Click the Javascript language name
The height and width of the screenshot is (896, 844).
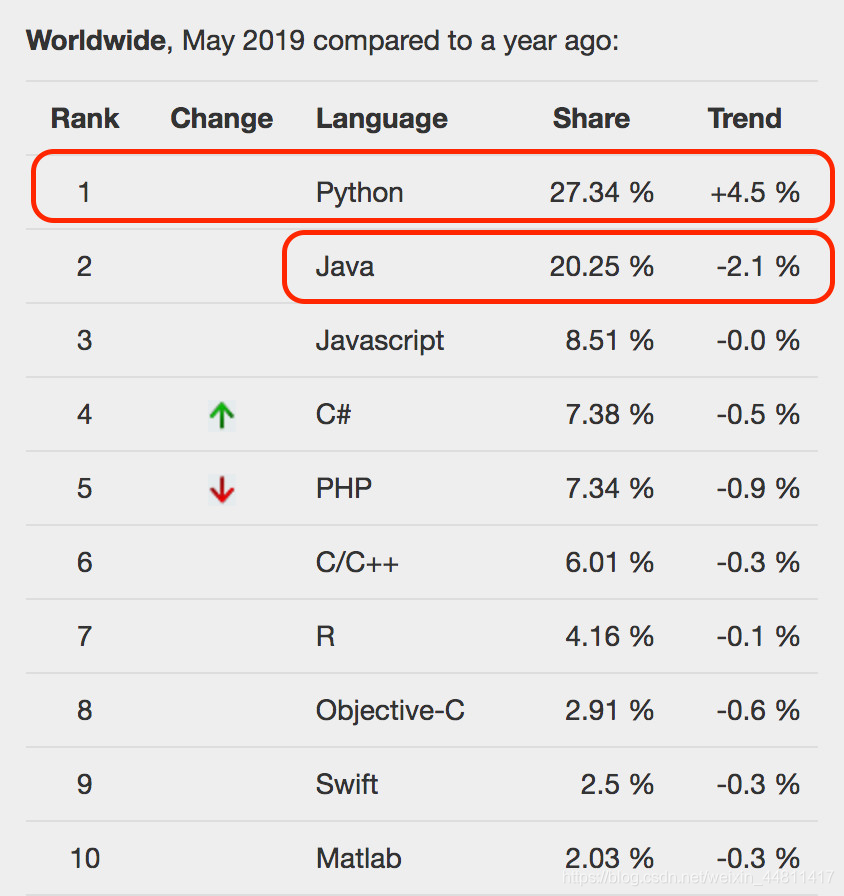coord(379,341)
